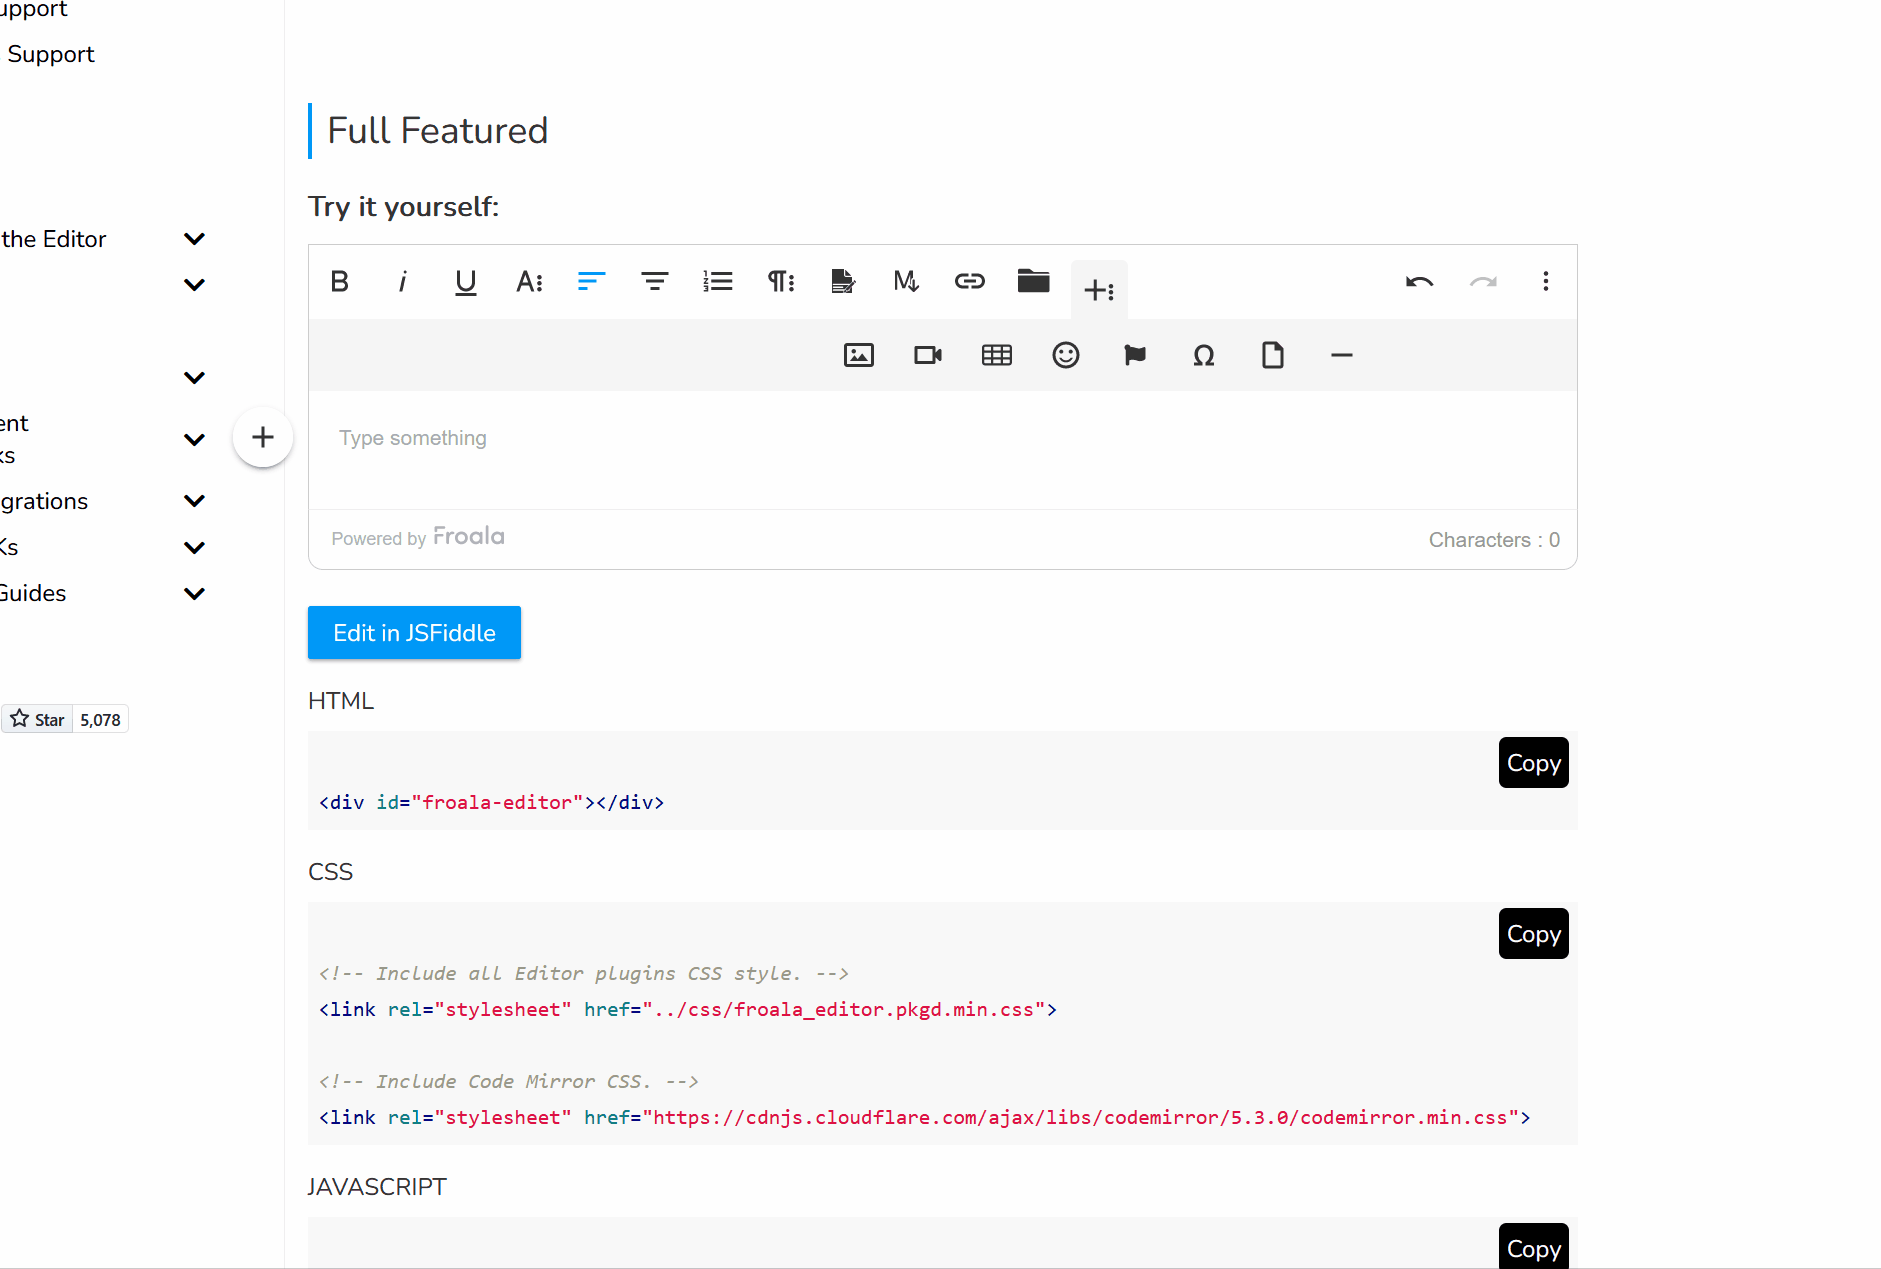Insert an image

point(859,355)
